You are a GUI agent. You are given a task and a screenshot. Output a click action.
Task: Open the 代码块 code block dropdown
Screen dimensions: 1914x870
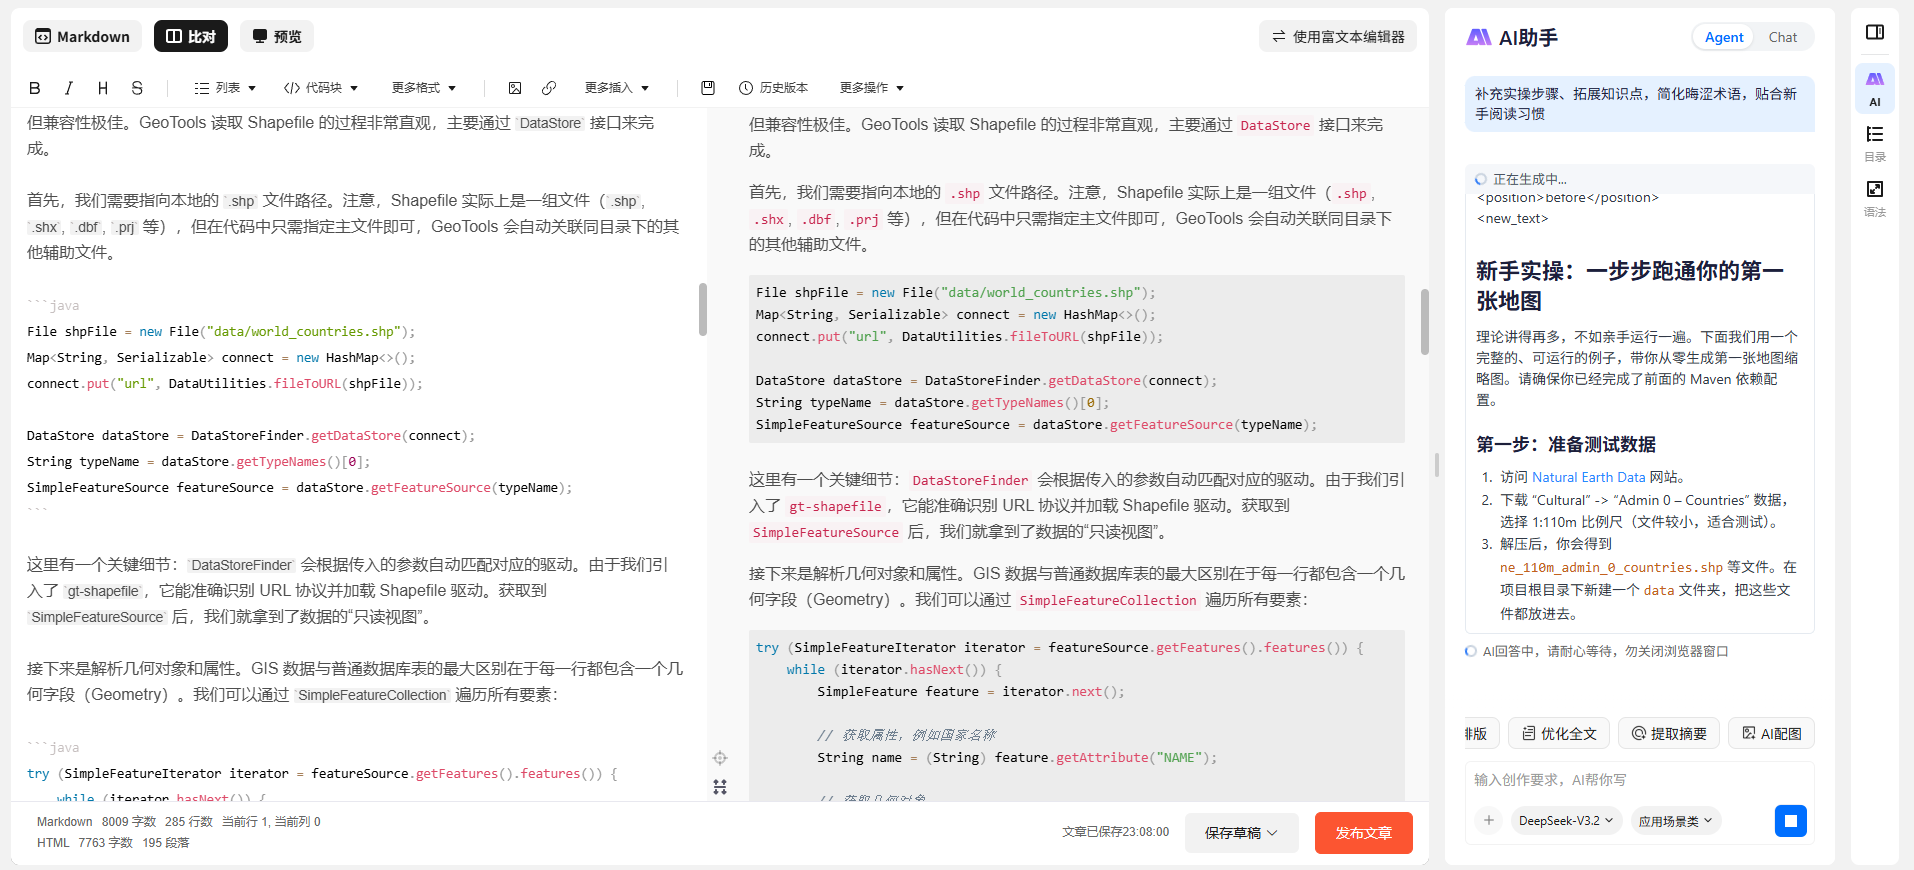coord(321,88)
